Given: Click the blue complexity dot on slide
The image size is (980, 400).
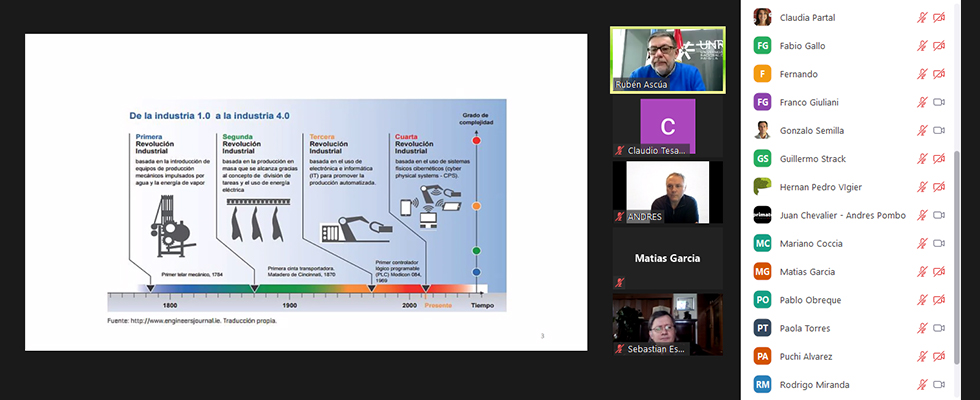Looking at the screenshot, I should point(476,272).
